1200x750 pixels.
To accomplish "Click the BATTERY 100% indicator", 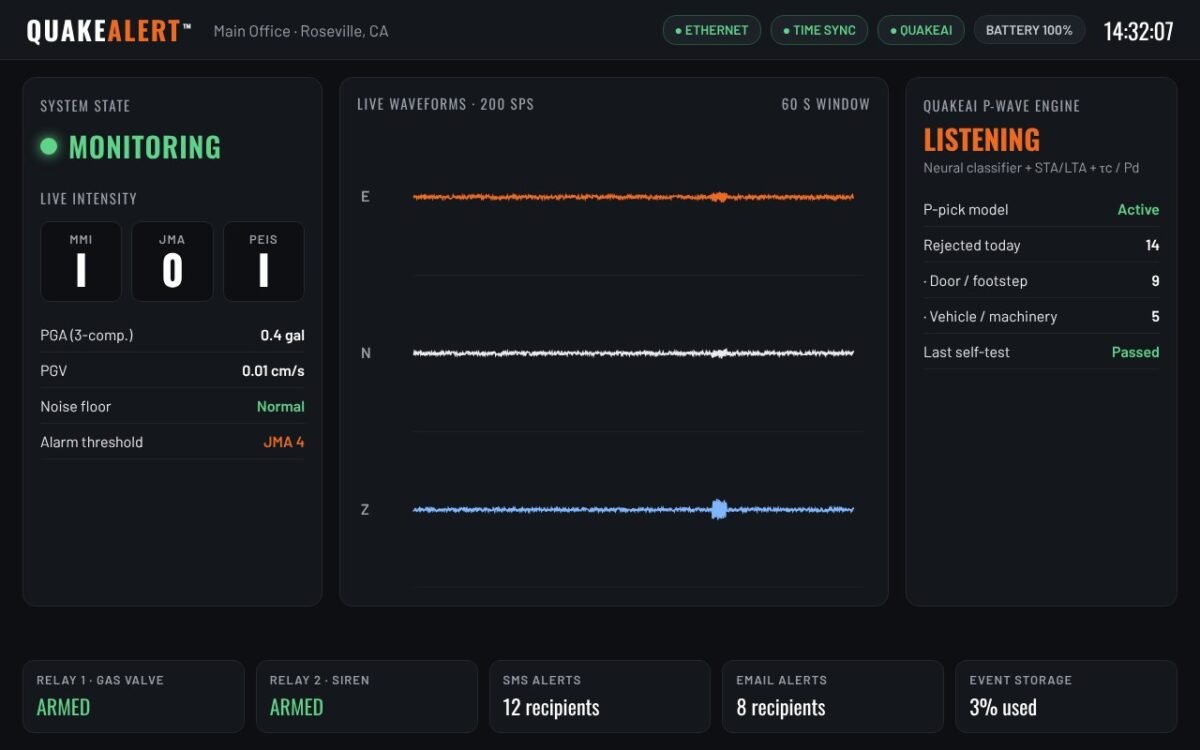I will click(x=1029, y=30).
